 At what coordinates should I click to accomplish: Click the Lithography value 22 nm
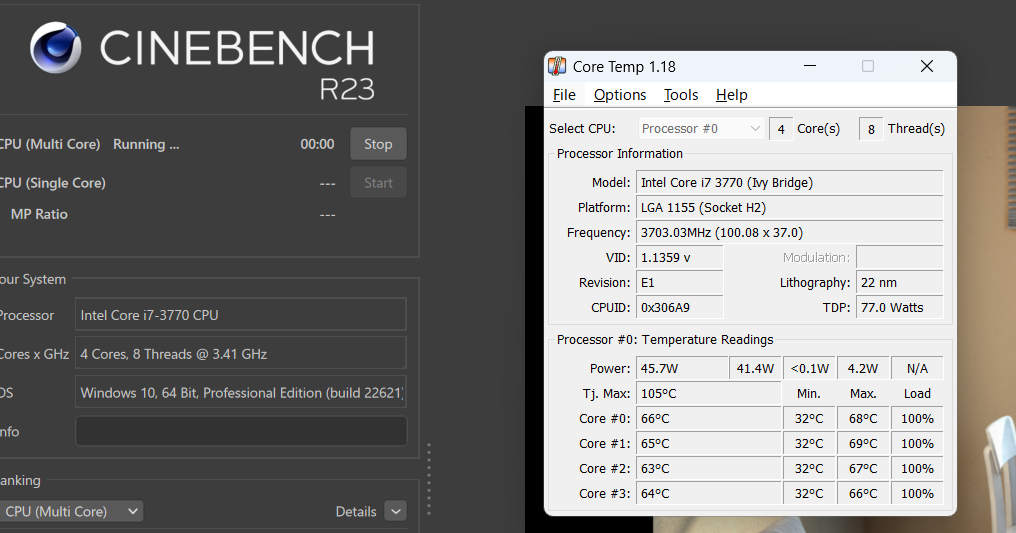tap(899, 282)
